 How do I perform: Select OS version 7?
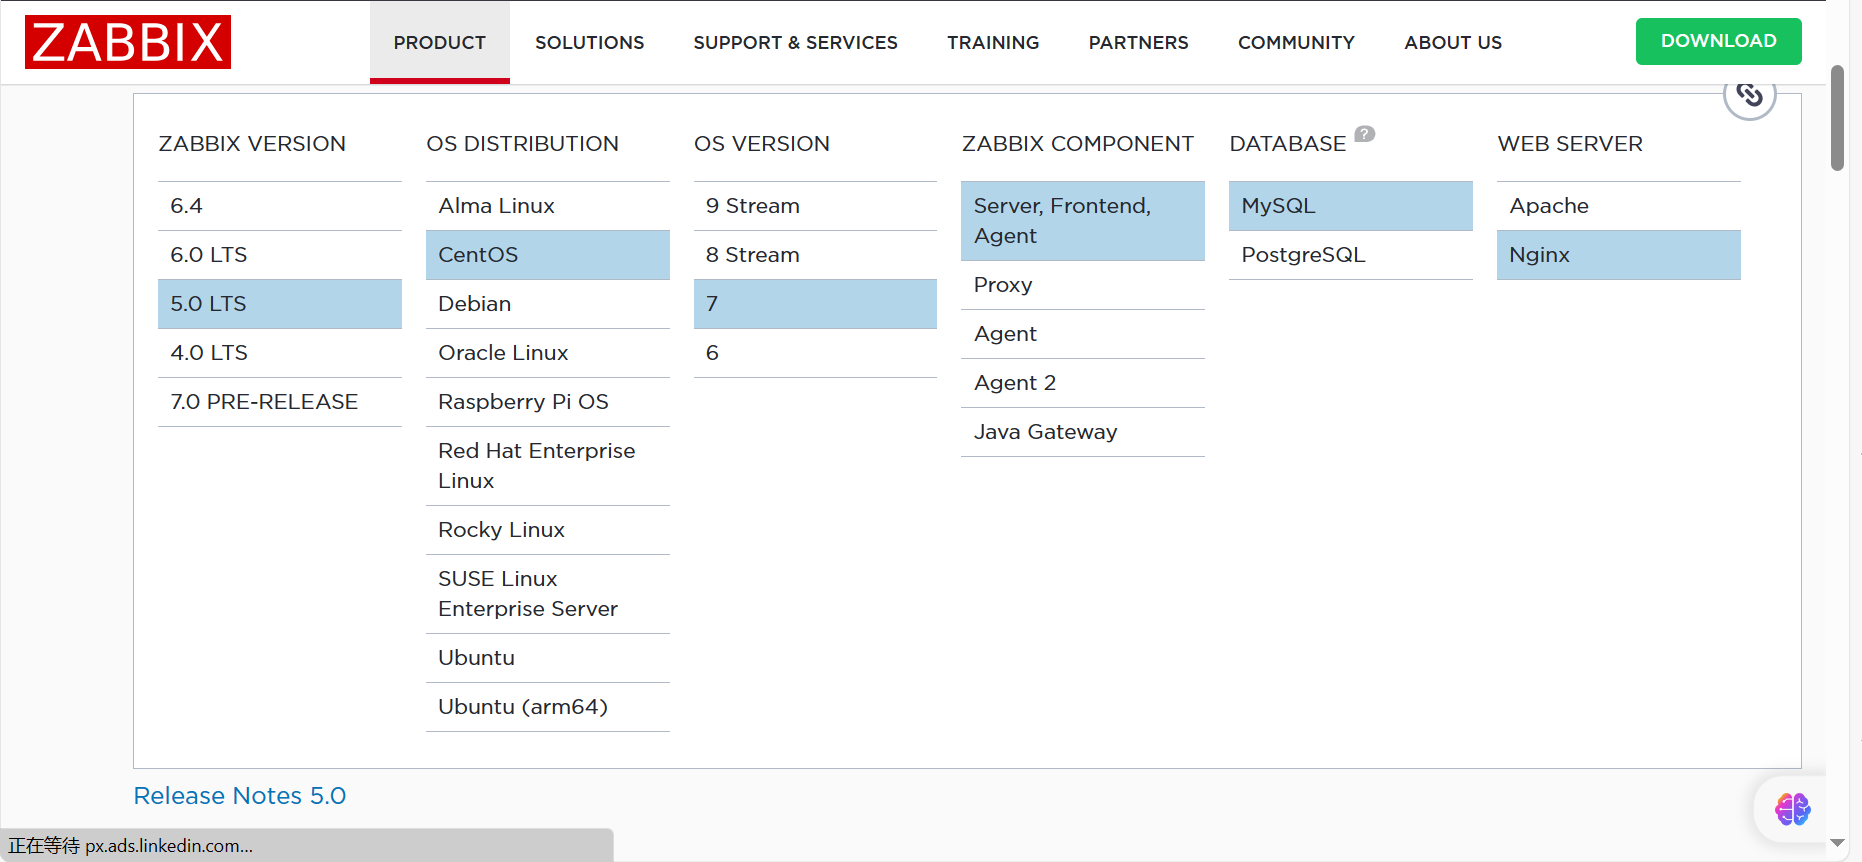point(815,304)
